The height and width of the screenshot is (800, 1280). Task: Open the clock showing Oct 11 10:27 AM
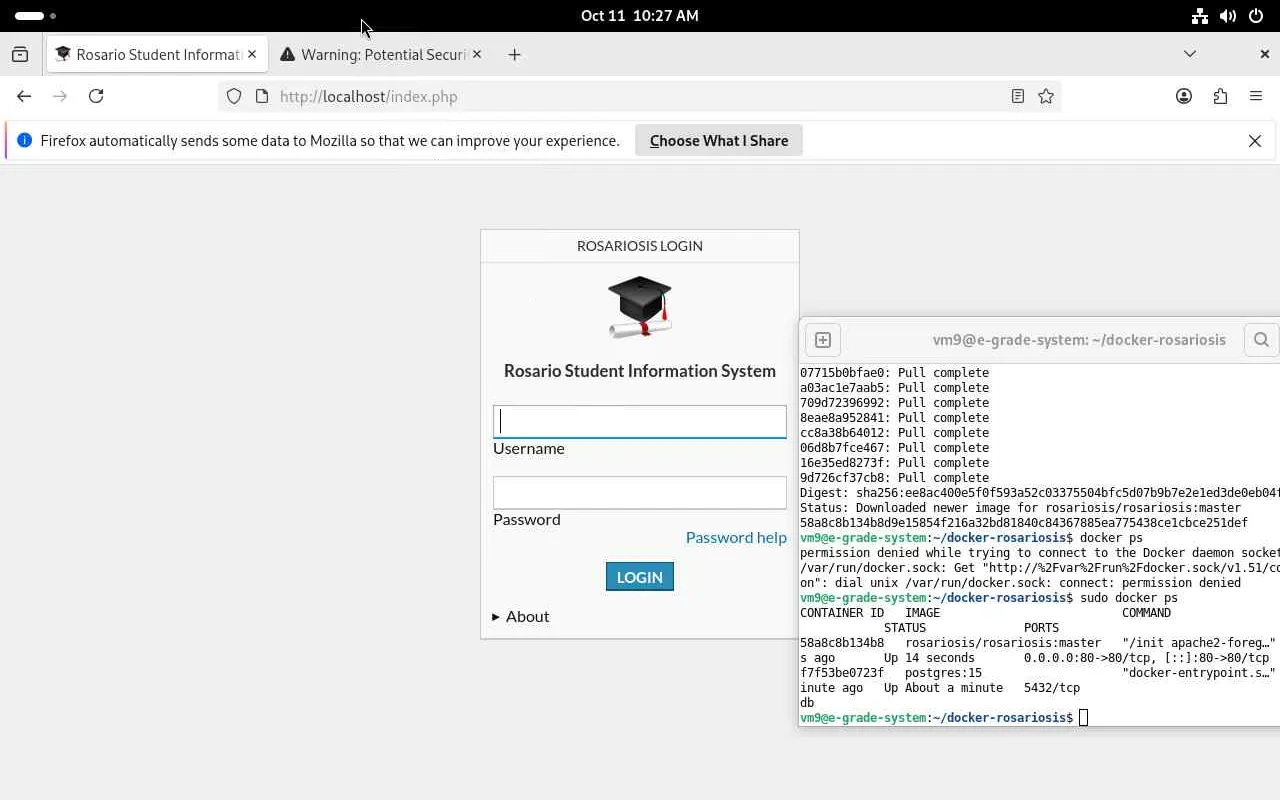[640, 16]
